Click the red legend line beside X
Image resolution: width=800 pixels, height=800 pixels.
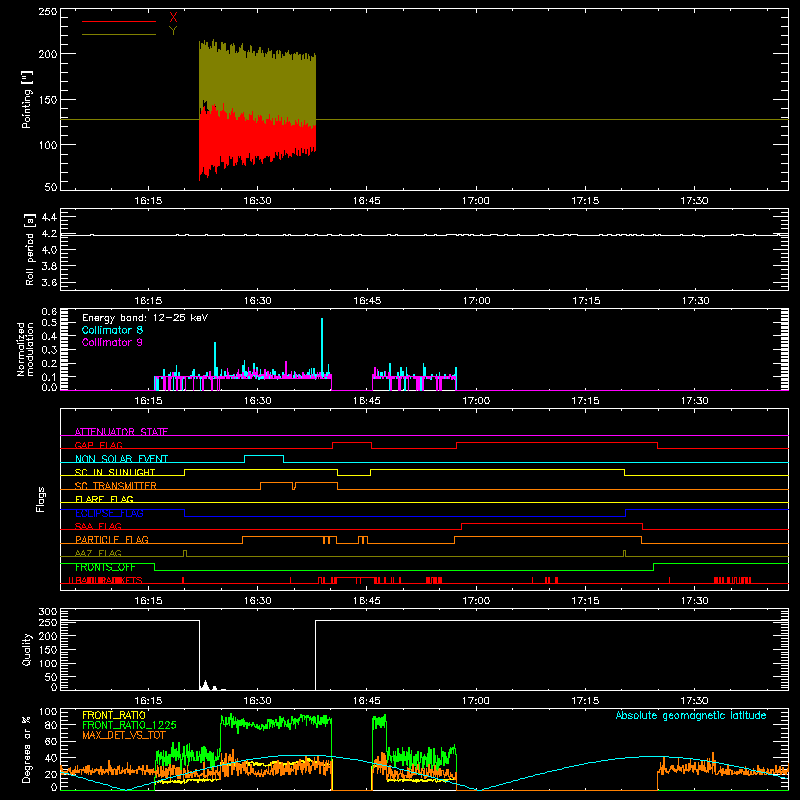click(x=119, y=21)
